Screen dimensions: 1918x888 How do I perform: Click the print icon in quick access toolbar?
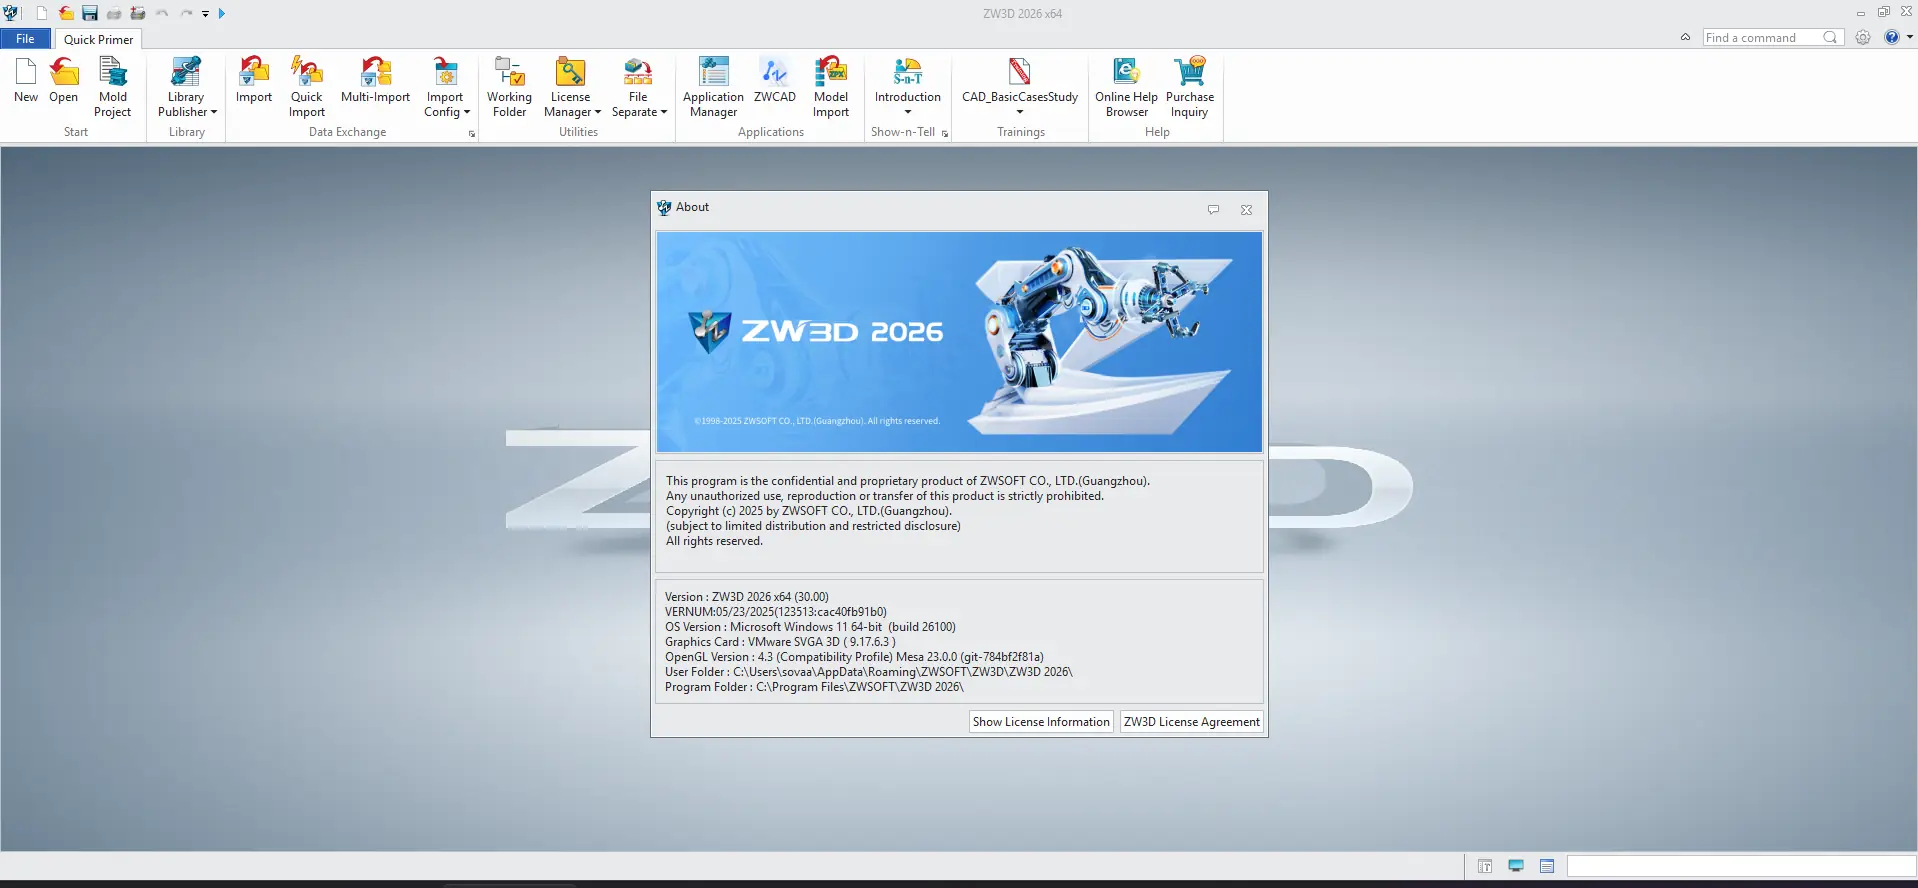114,13
